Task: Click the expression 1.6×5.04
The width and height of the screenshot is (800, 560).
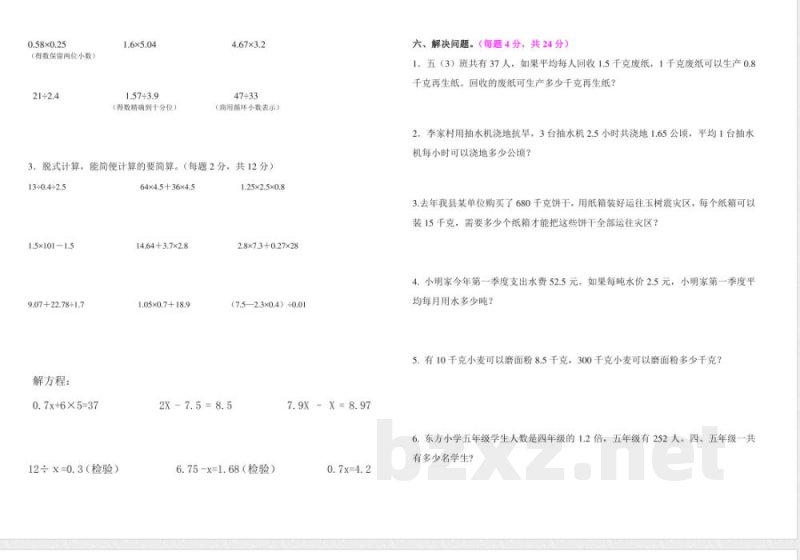Action: pos(139,44)
